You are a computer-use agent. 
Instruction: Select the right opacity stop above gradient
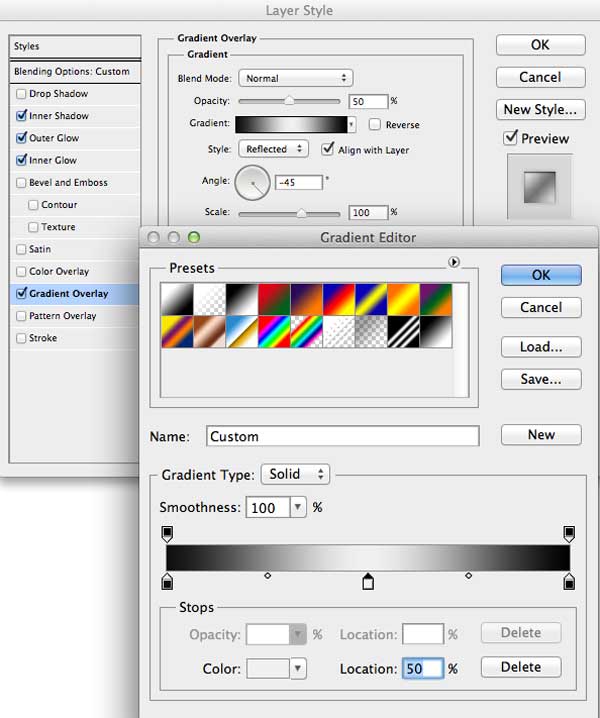coord(569,534)
